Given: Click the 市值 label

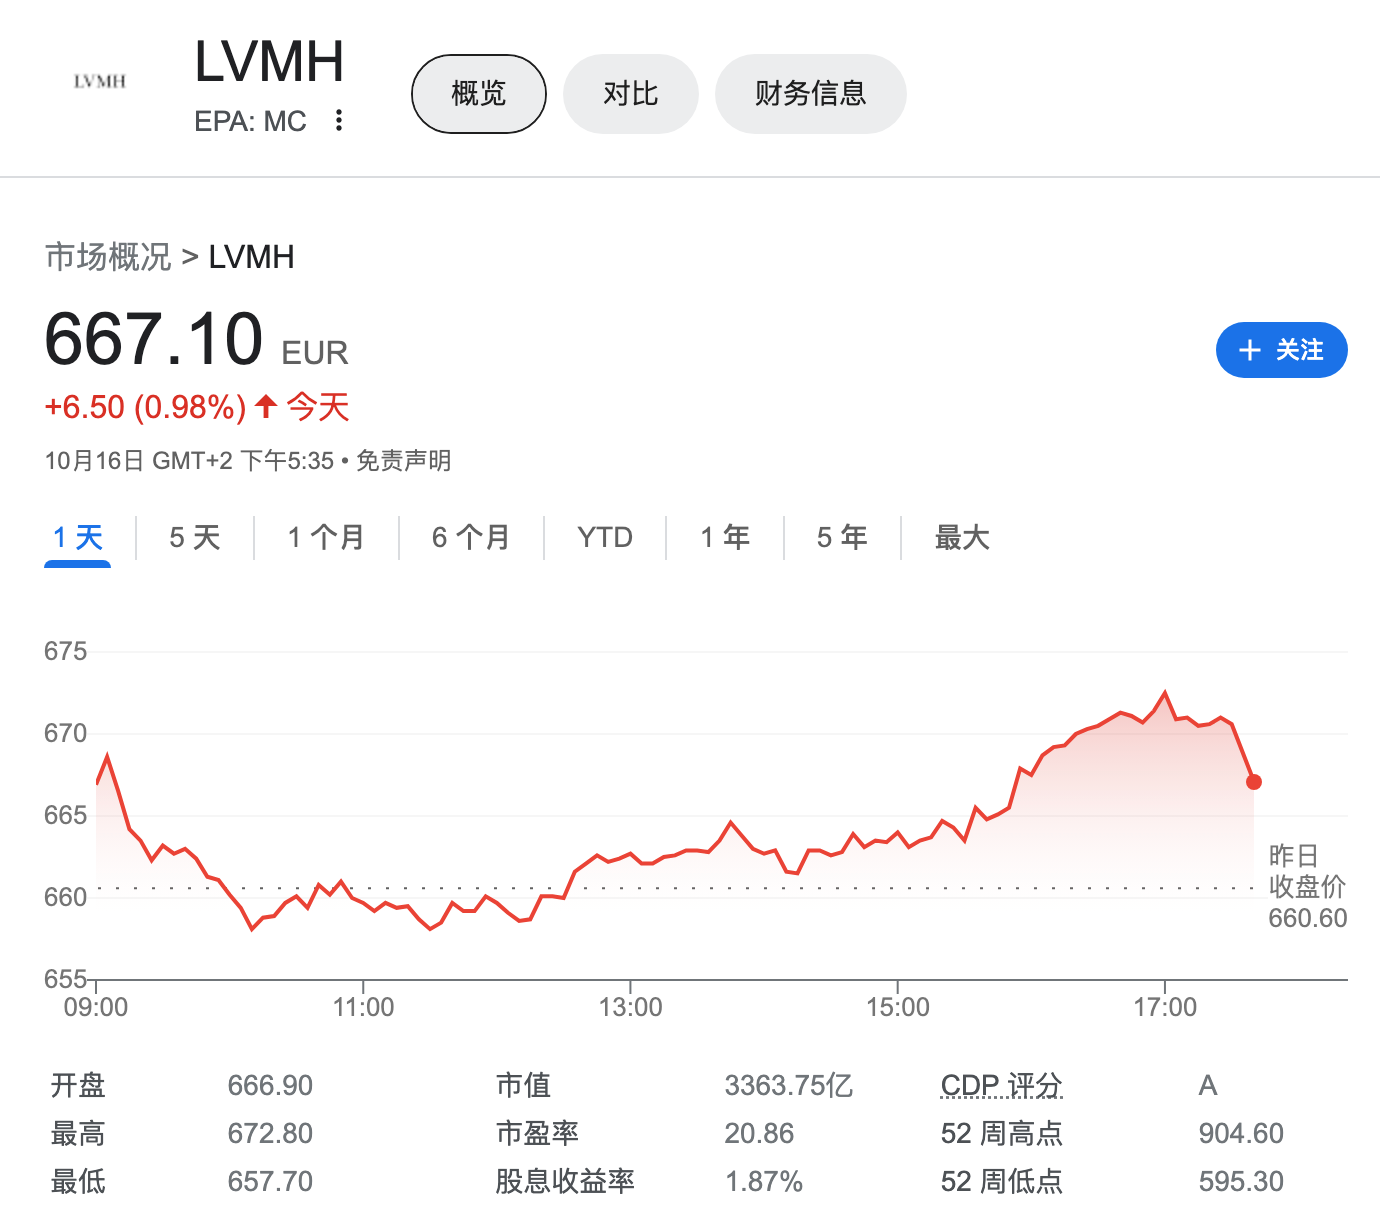Looking at the screenshot, I should click(523, 1085).
